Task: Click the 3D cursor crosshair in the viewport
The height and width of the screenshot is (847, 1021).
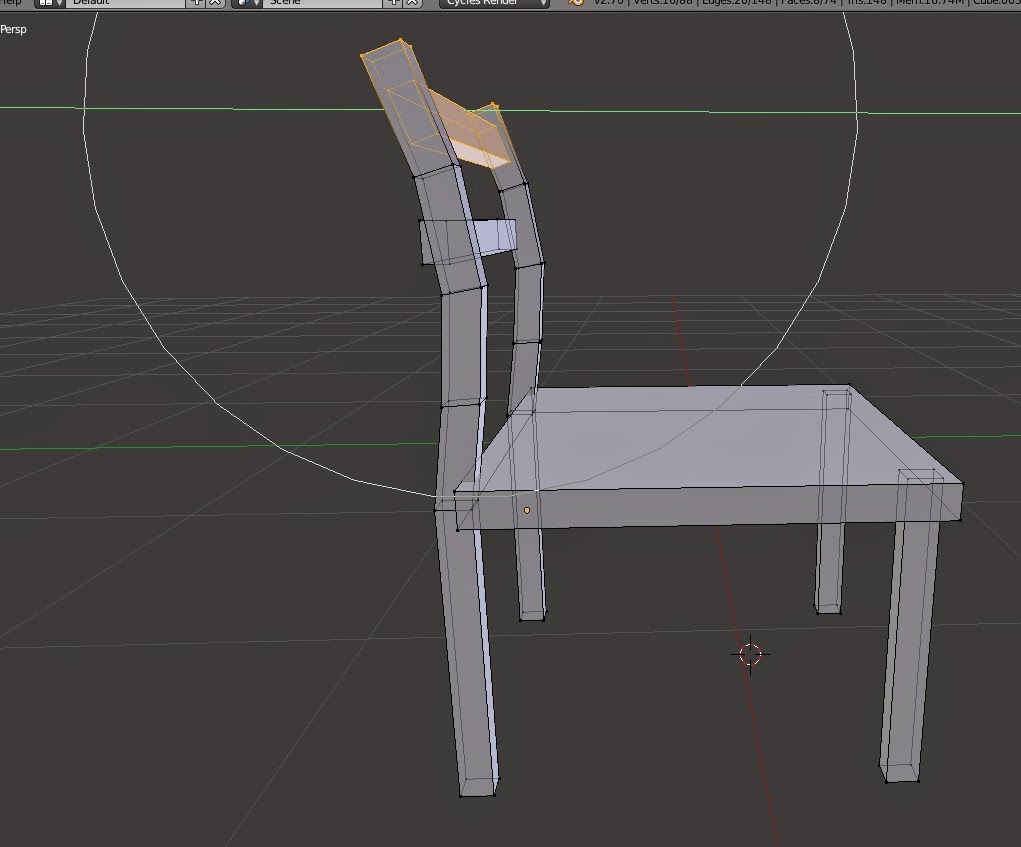Action: click(751, 654)
